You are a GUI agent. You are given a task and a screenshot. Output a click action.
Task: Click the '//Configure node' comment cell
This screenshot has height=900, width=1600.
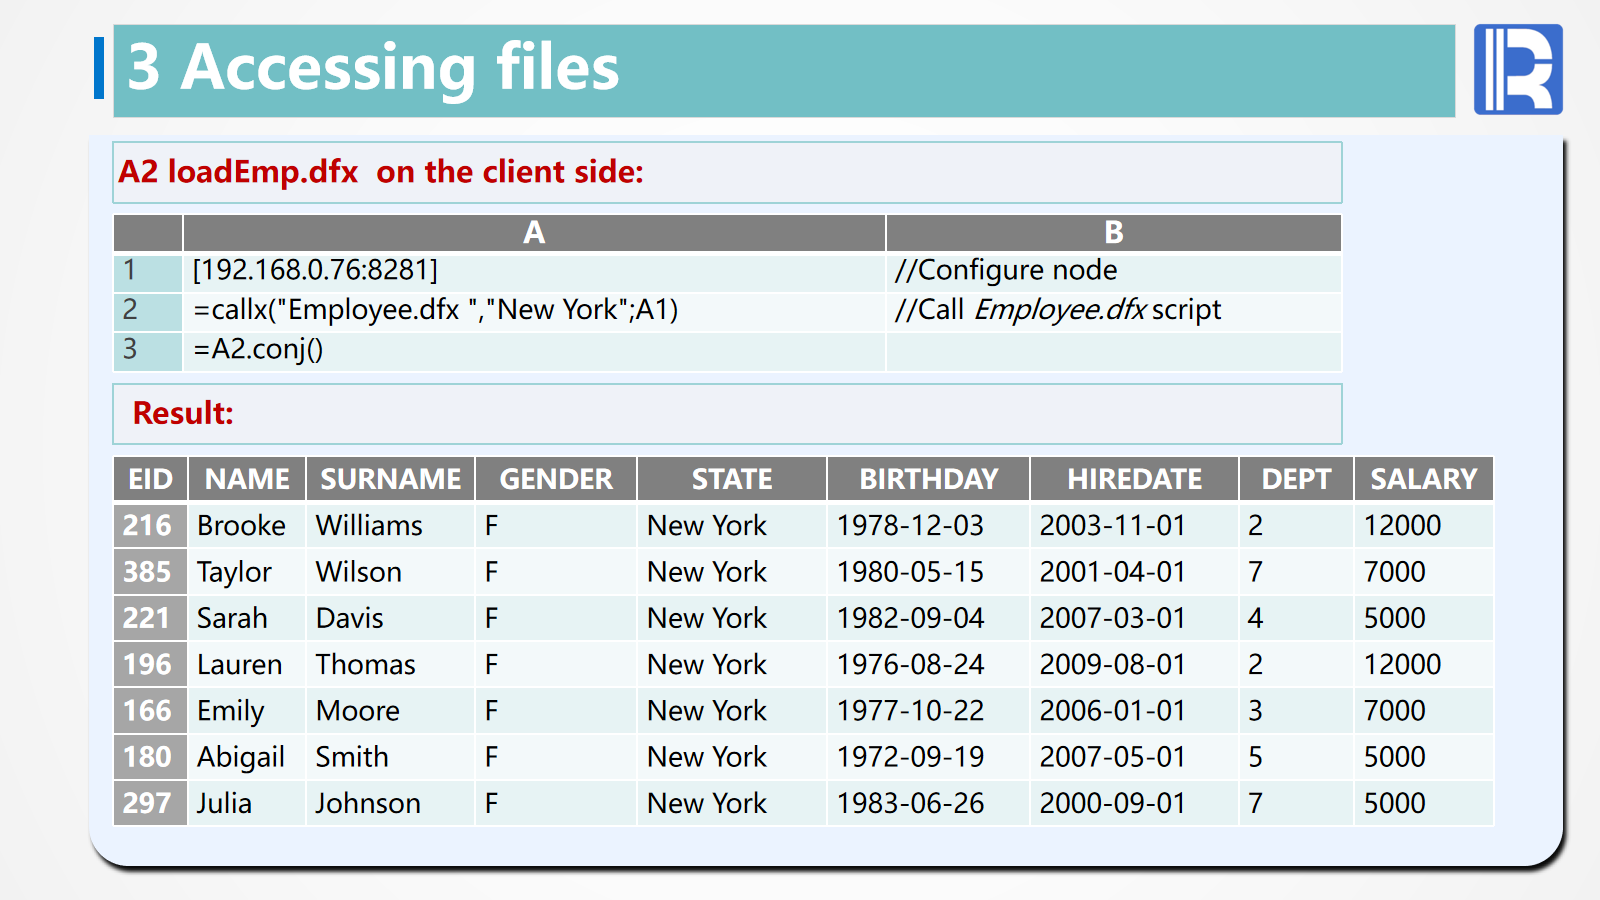(x=1006, y=271)
